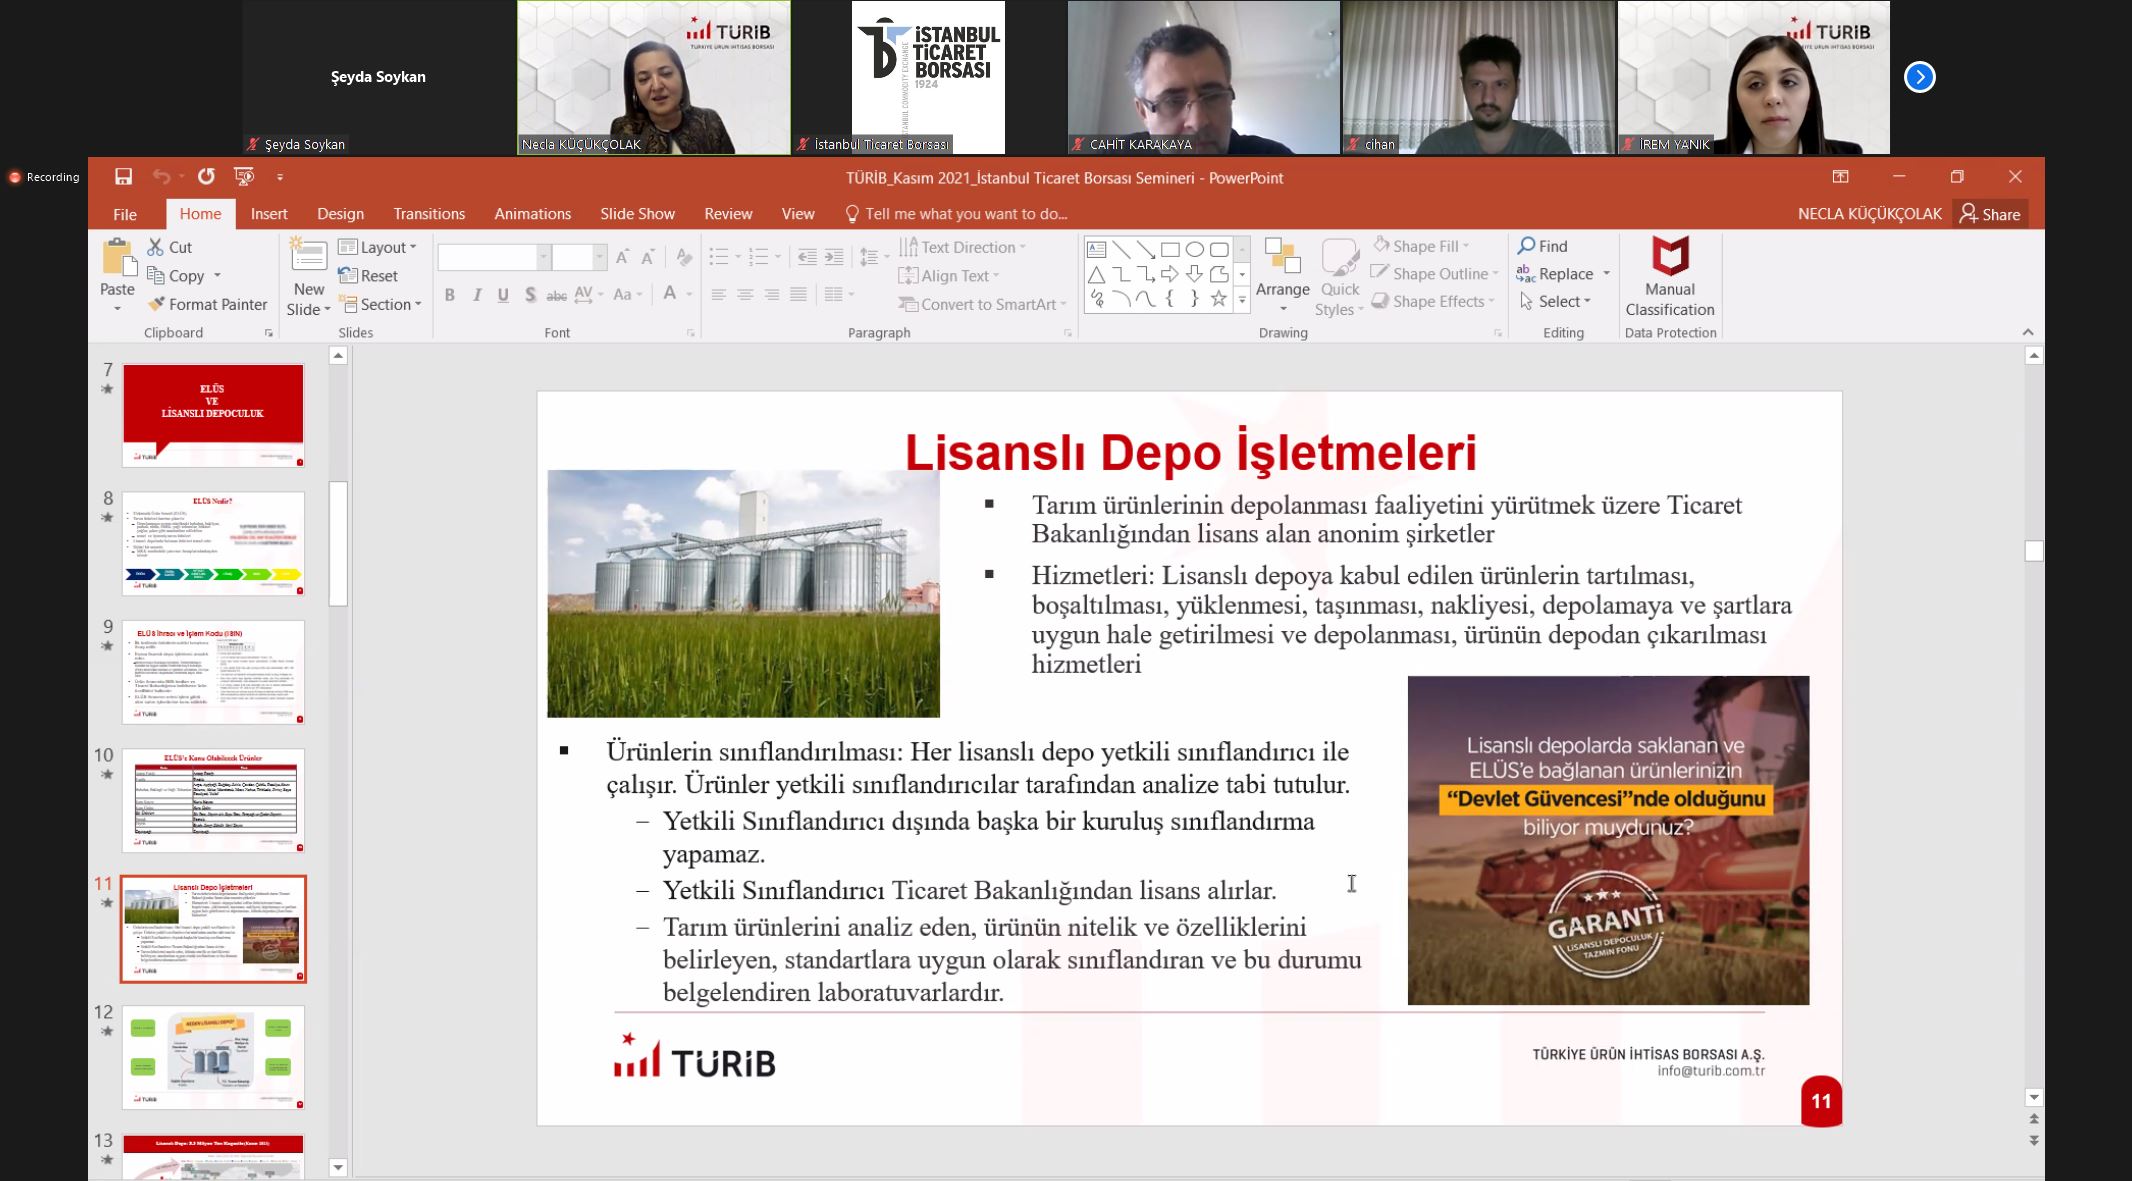Viewport: 2132px width, 1181px height.
Task: Click scroll-up arrow of thumbnail pane
Action: click(x=338, y=356)
